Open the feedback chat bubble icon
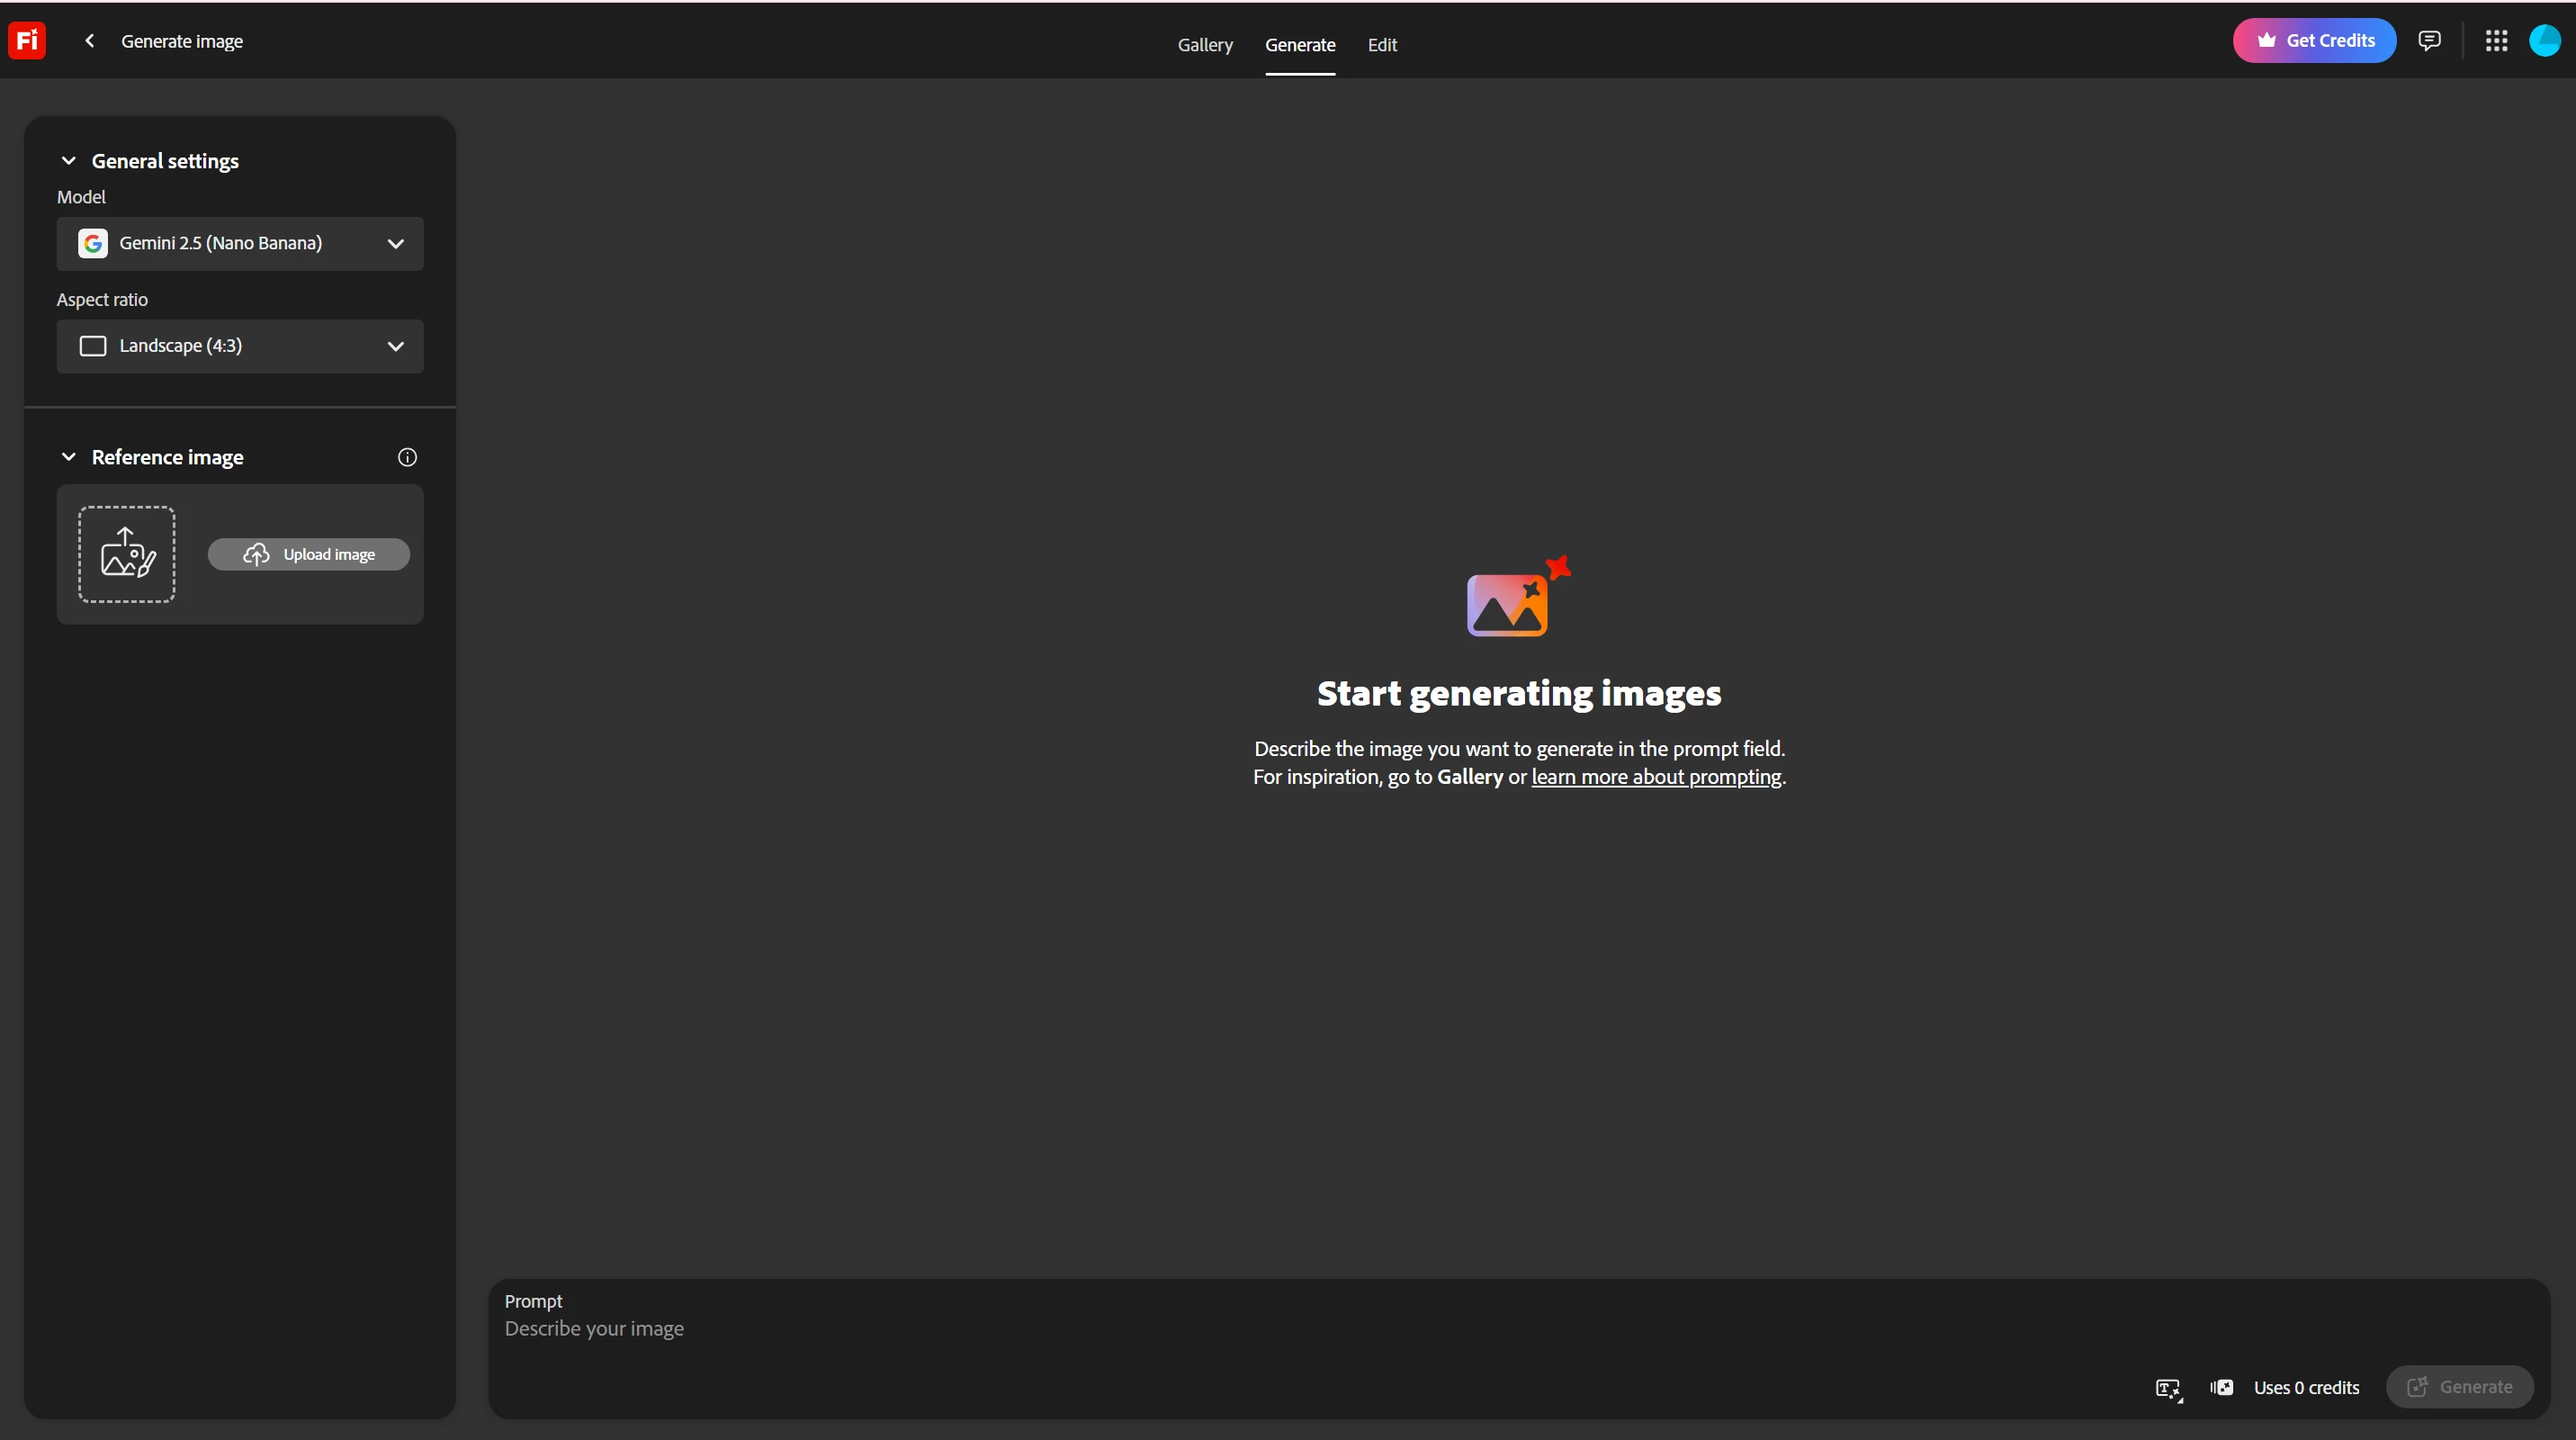The height and width of the screenshot is (1440, 2576). [2429, 41]
